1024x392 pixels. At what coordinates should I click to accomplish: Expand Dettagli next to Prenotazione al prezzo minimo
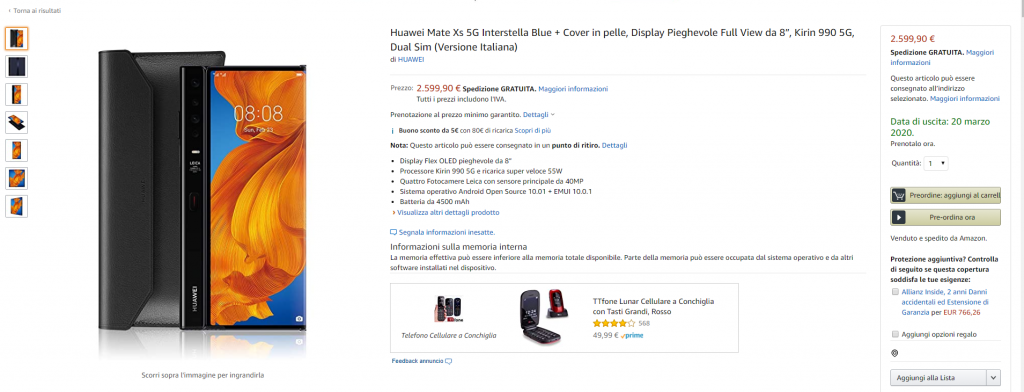pyautogui.click(x=539, y=114)
